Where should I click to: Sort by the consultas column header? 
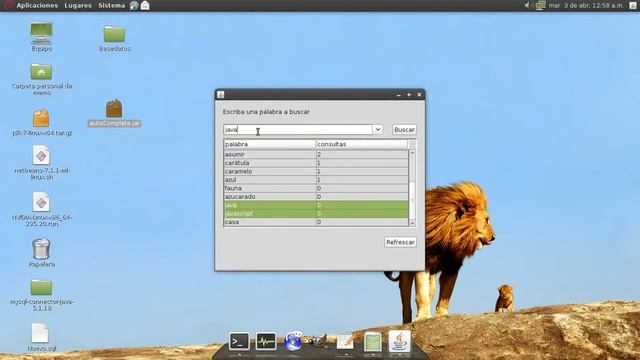point(362,144)
